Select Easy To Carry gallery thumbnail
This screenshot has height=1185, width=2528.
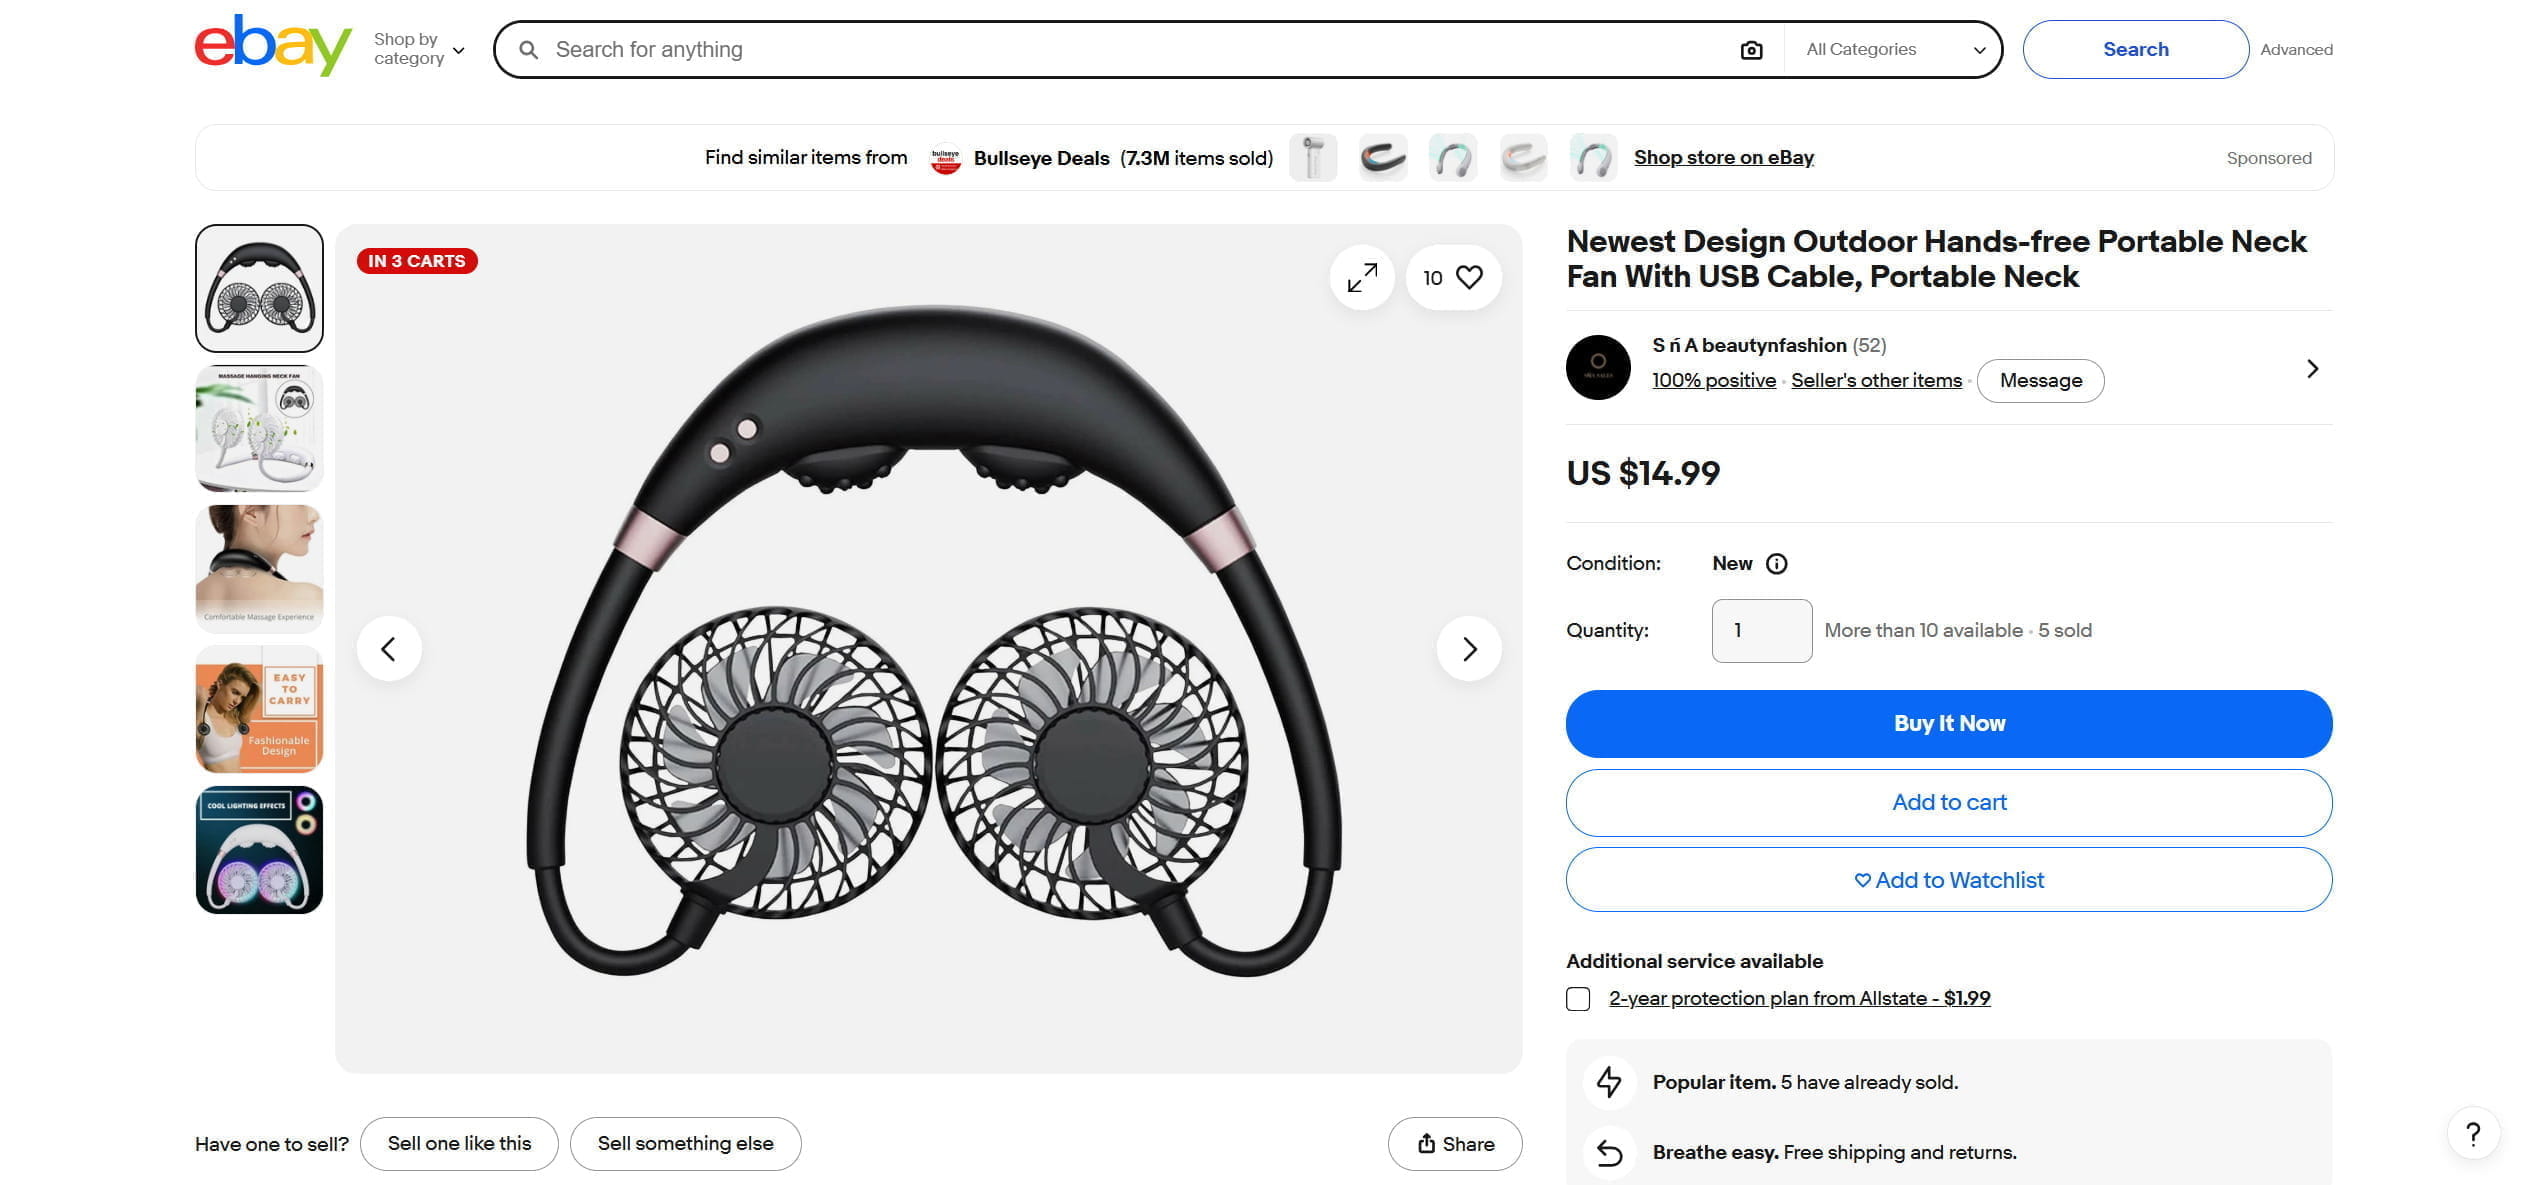click(x=259, y=709)
